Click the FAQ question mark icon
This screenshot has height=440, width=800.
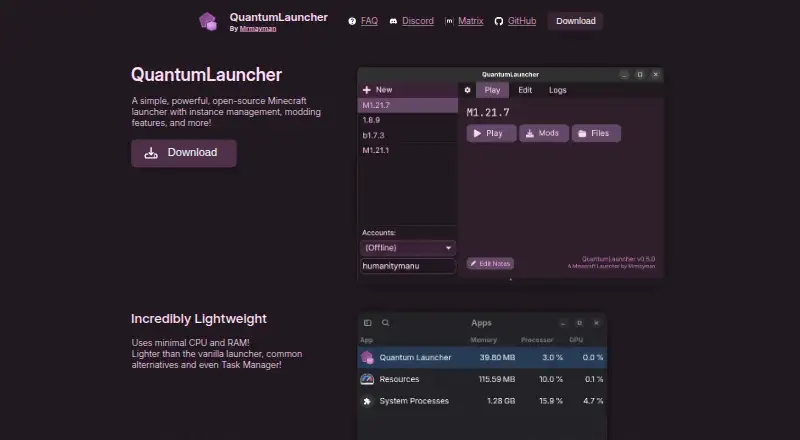point(352,21)
